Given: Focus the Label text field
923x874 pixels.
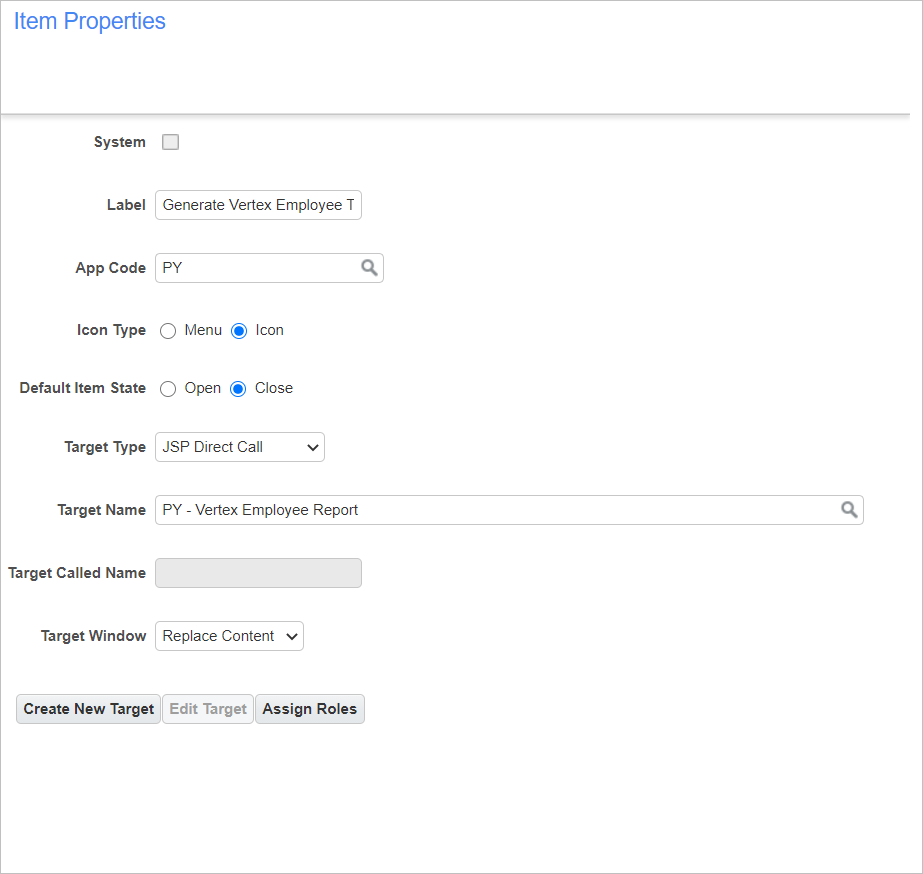Looking at the screenshot, I should (x=258, y=205).
